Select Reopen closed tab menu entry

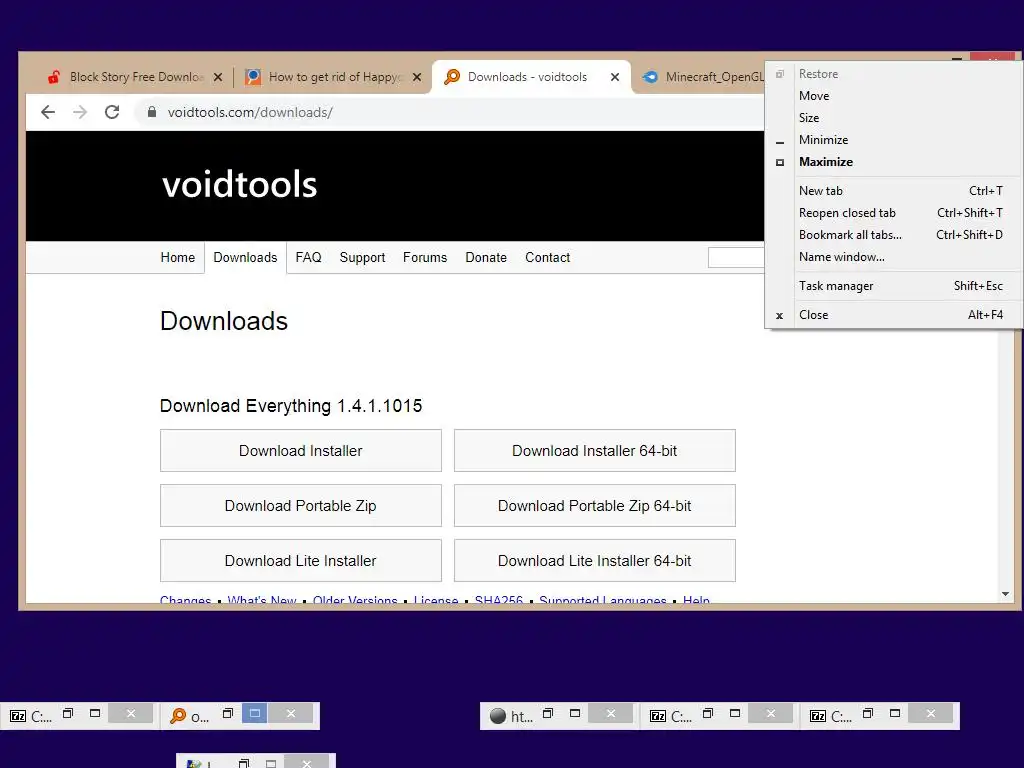tap(894, 213)
